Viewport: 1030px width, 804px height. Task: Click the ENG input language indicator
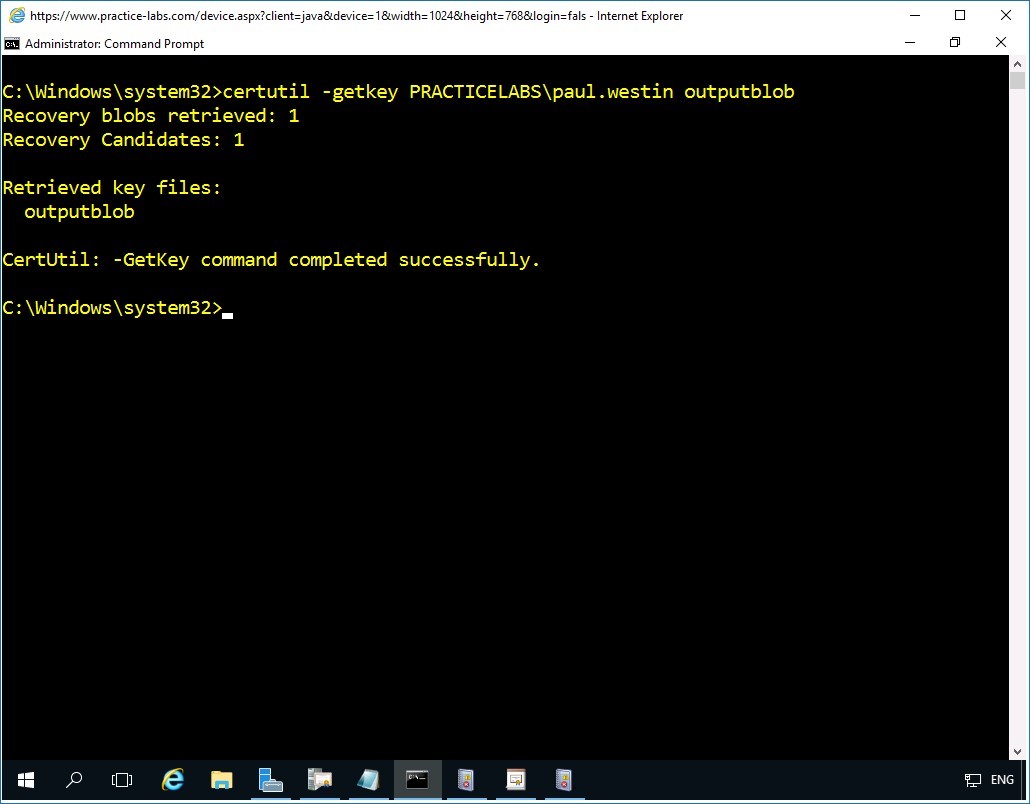(1002, 780)
